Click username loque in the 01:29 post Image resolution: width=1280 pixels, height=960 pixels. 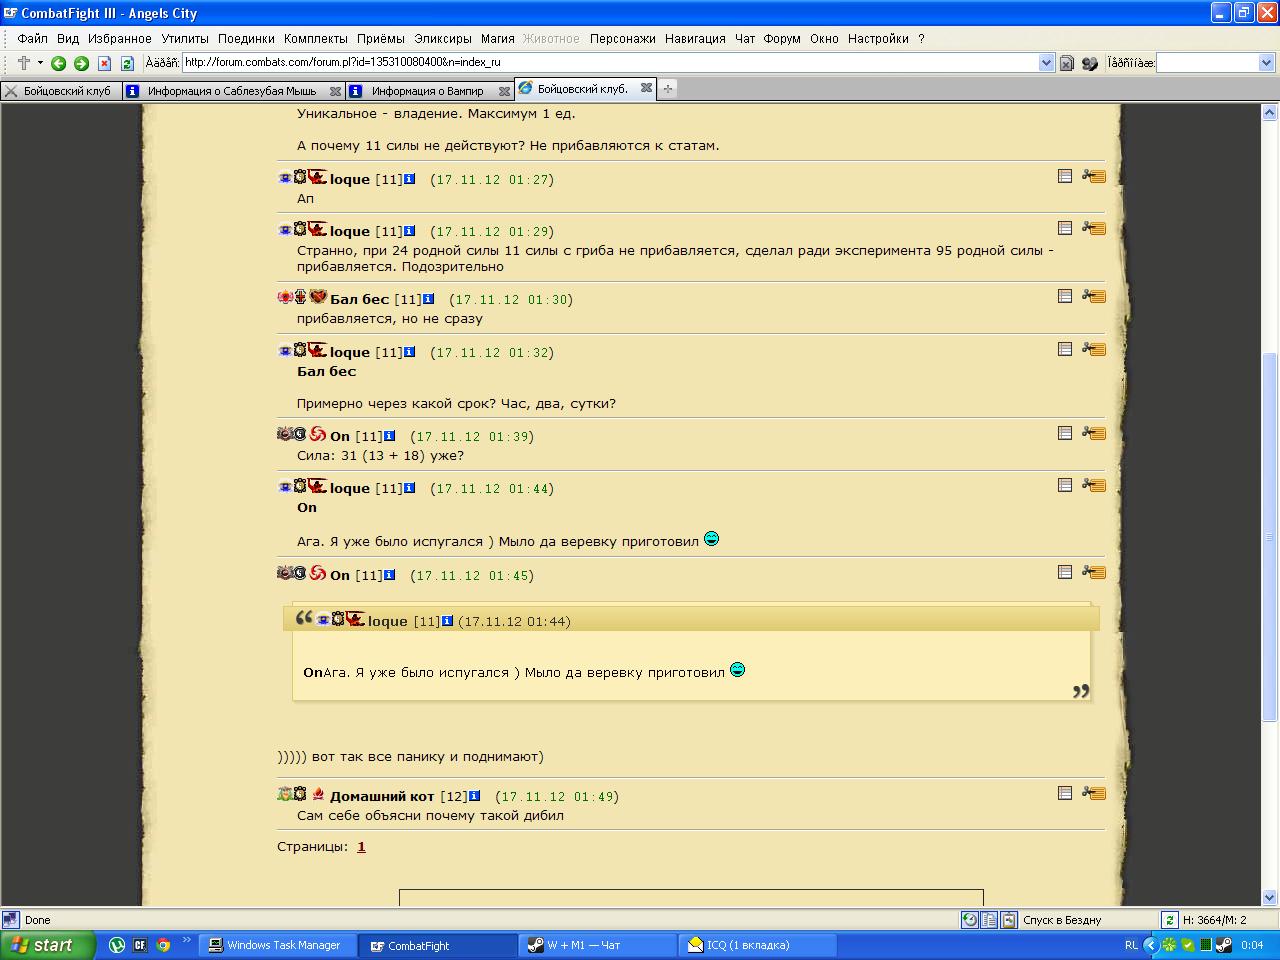coord(350,231)
